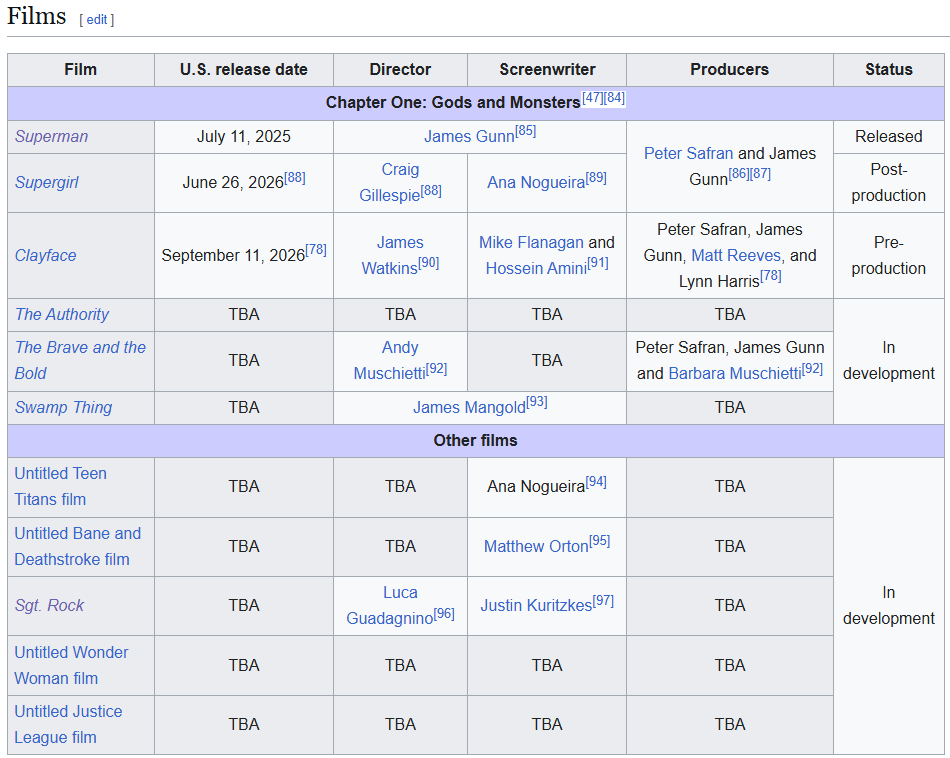Viewport: 950px width, 758px height.
Task: Click citation [88] after Craig Gillespie
Action: [x=431, y=190]
